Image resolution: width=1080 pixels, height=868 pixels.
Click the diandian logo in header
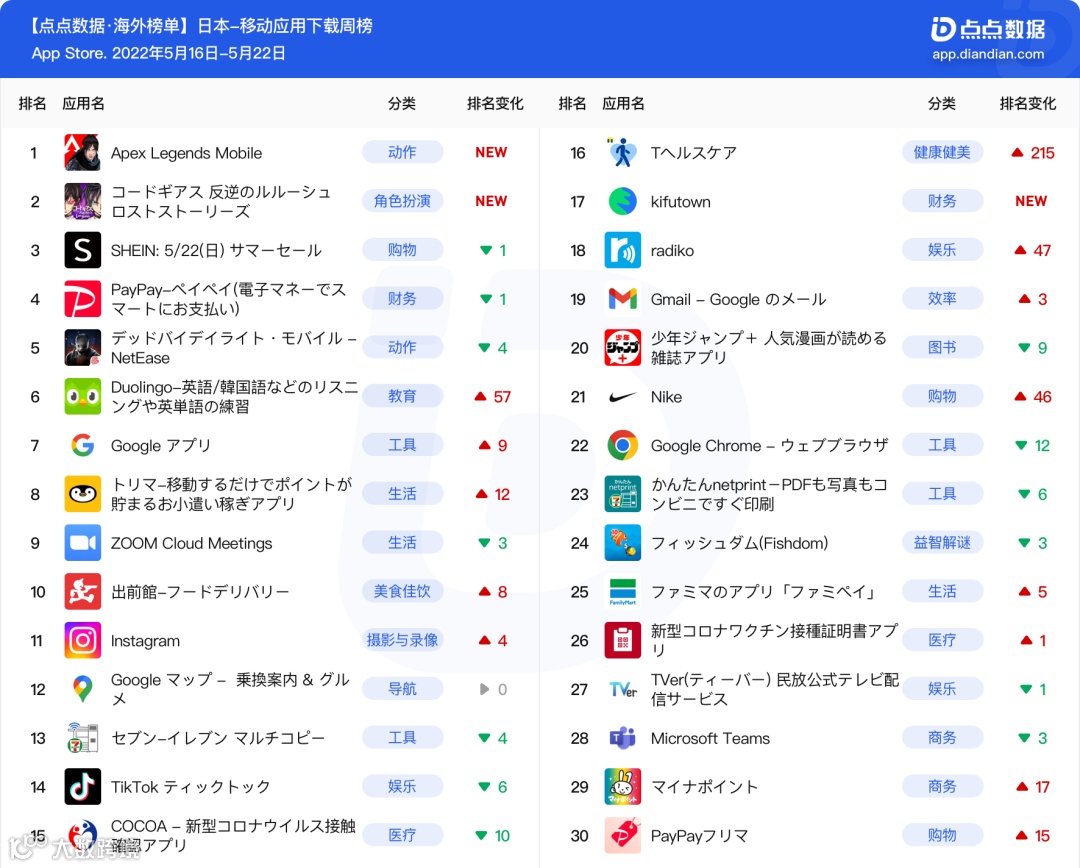tap(988, 29)
